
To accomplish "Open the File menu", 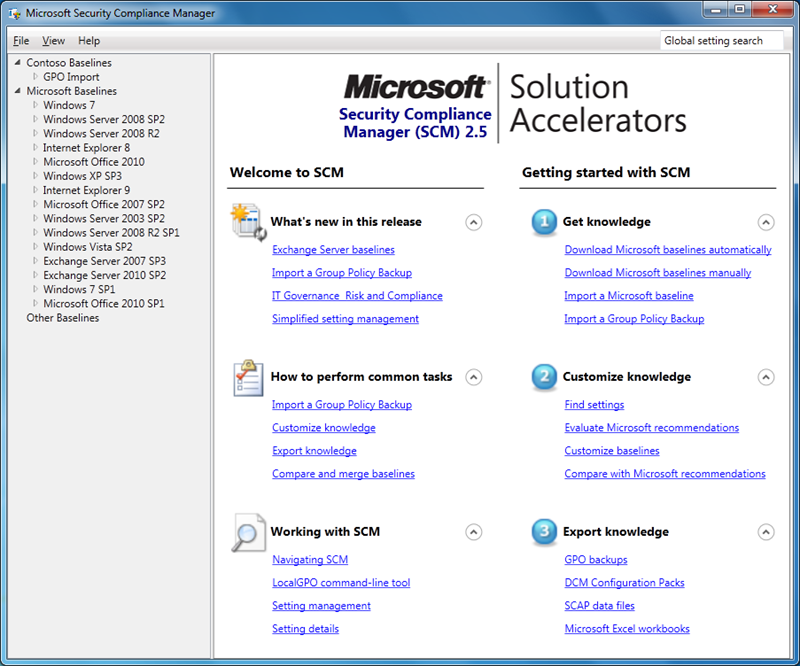I will pos(21,41).
